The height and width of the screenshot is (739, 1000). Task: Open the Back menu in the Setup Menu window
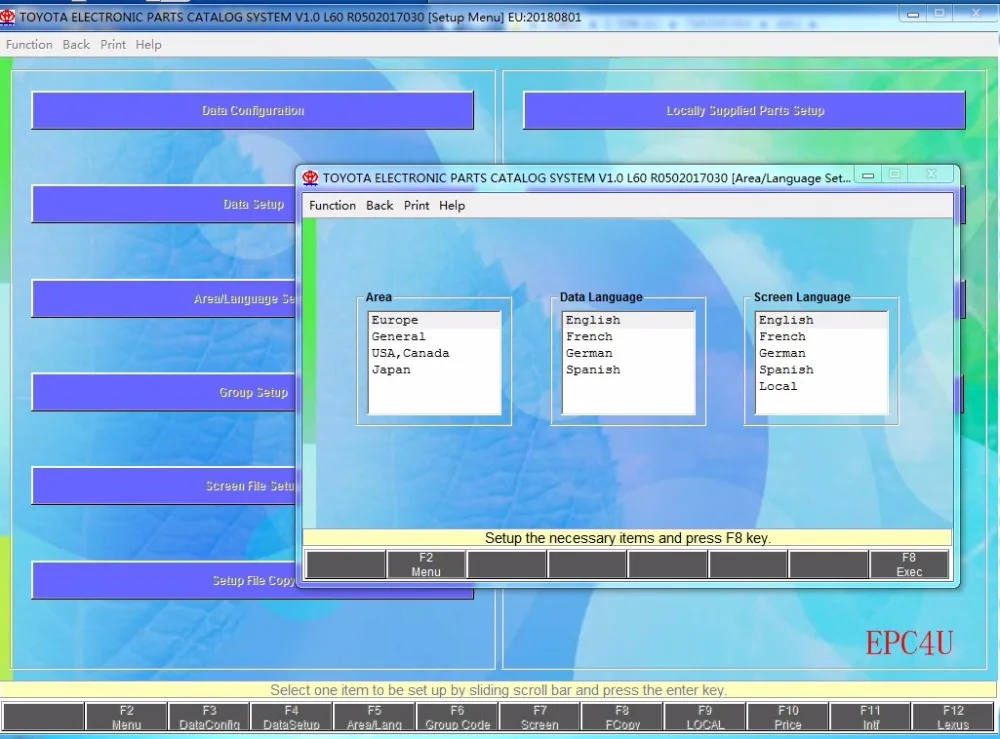click(76, 45)
